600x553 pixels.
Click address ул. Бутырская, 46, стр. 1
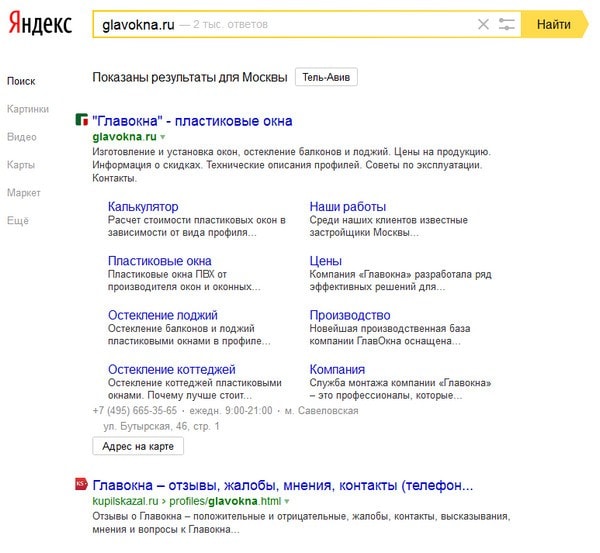(x=161, y=427)
